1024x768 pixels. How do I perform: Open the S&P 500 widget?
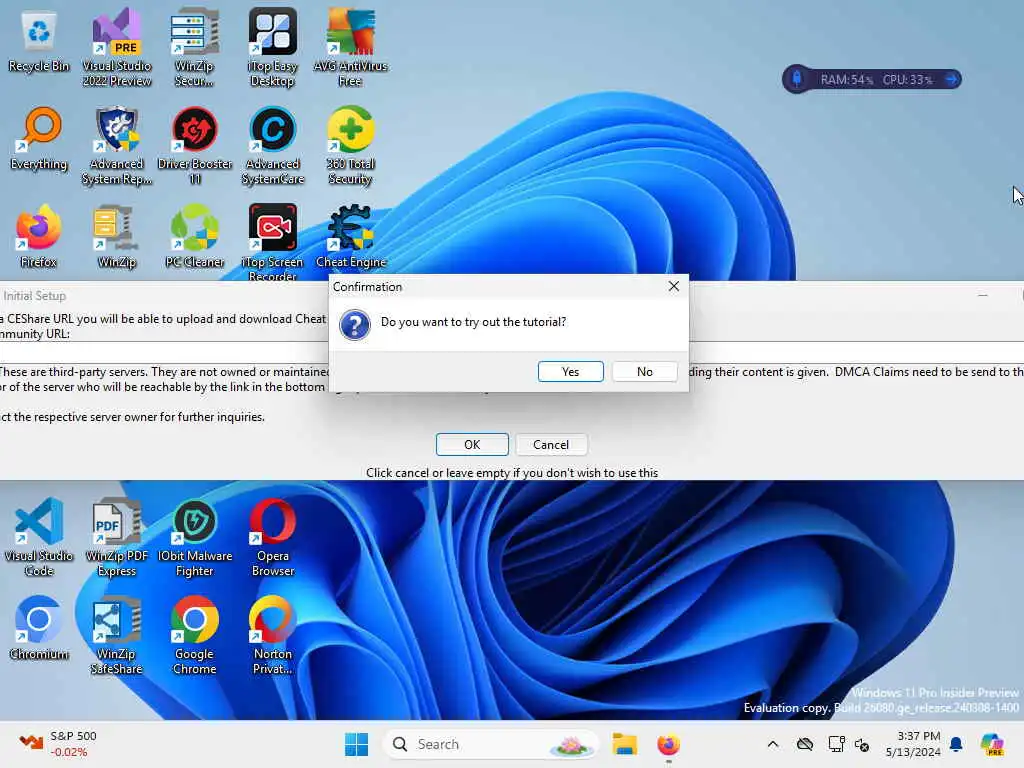tap(59, 744)
